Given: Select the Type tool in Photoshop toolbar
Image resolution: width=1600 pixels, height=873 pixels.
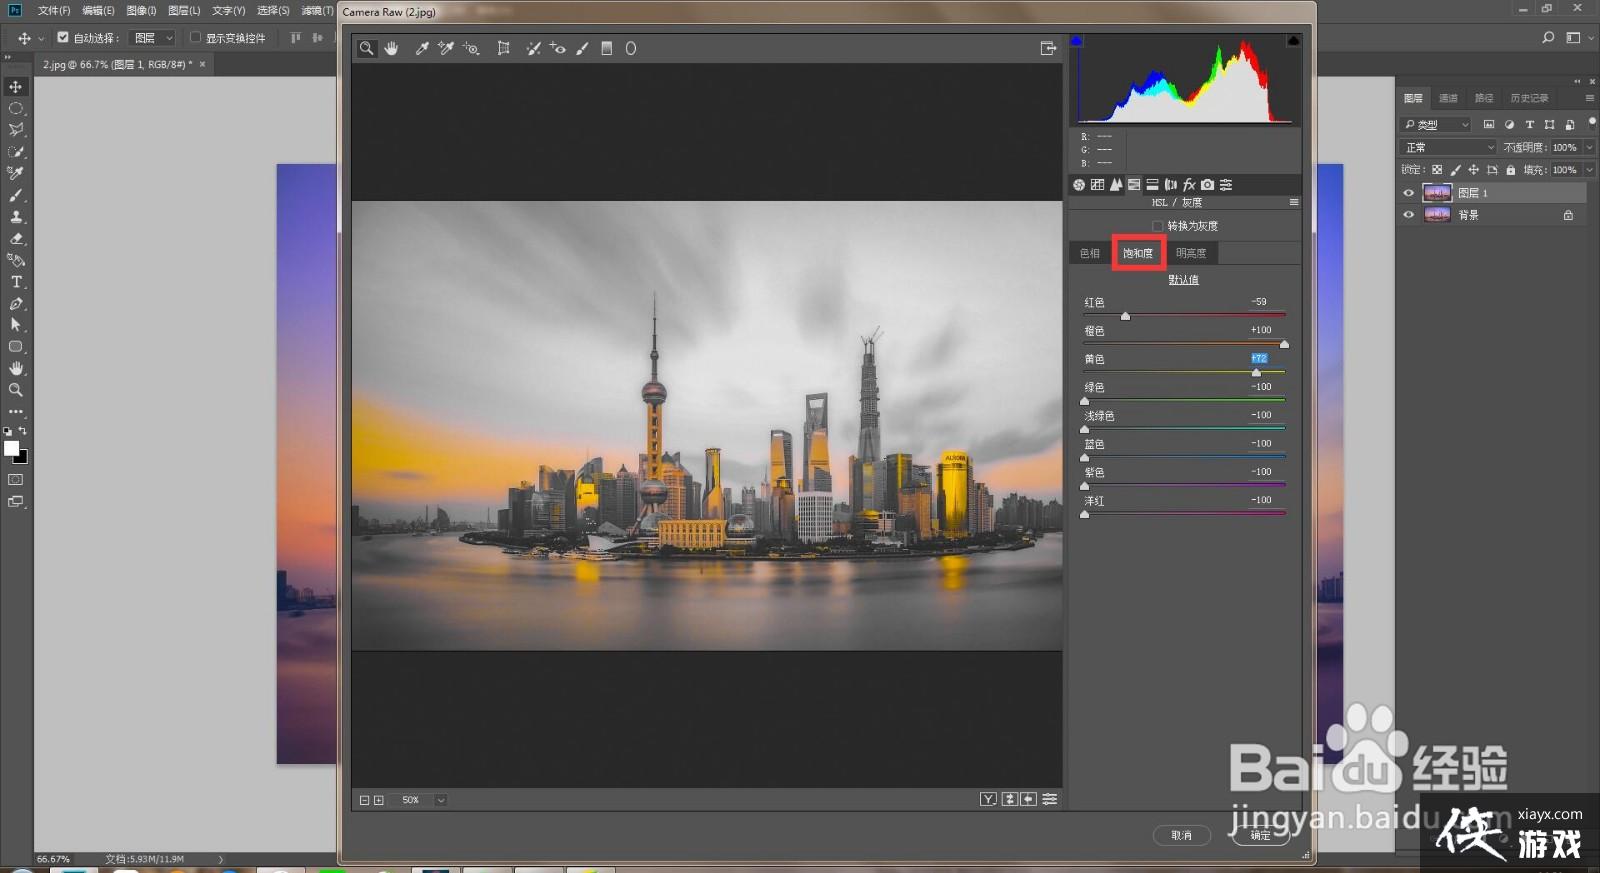Looking at the screenshot, I should (x=16, y=282).
